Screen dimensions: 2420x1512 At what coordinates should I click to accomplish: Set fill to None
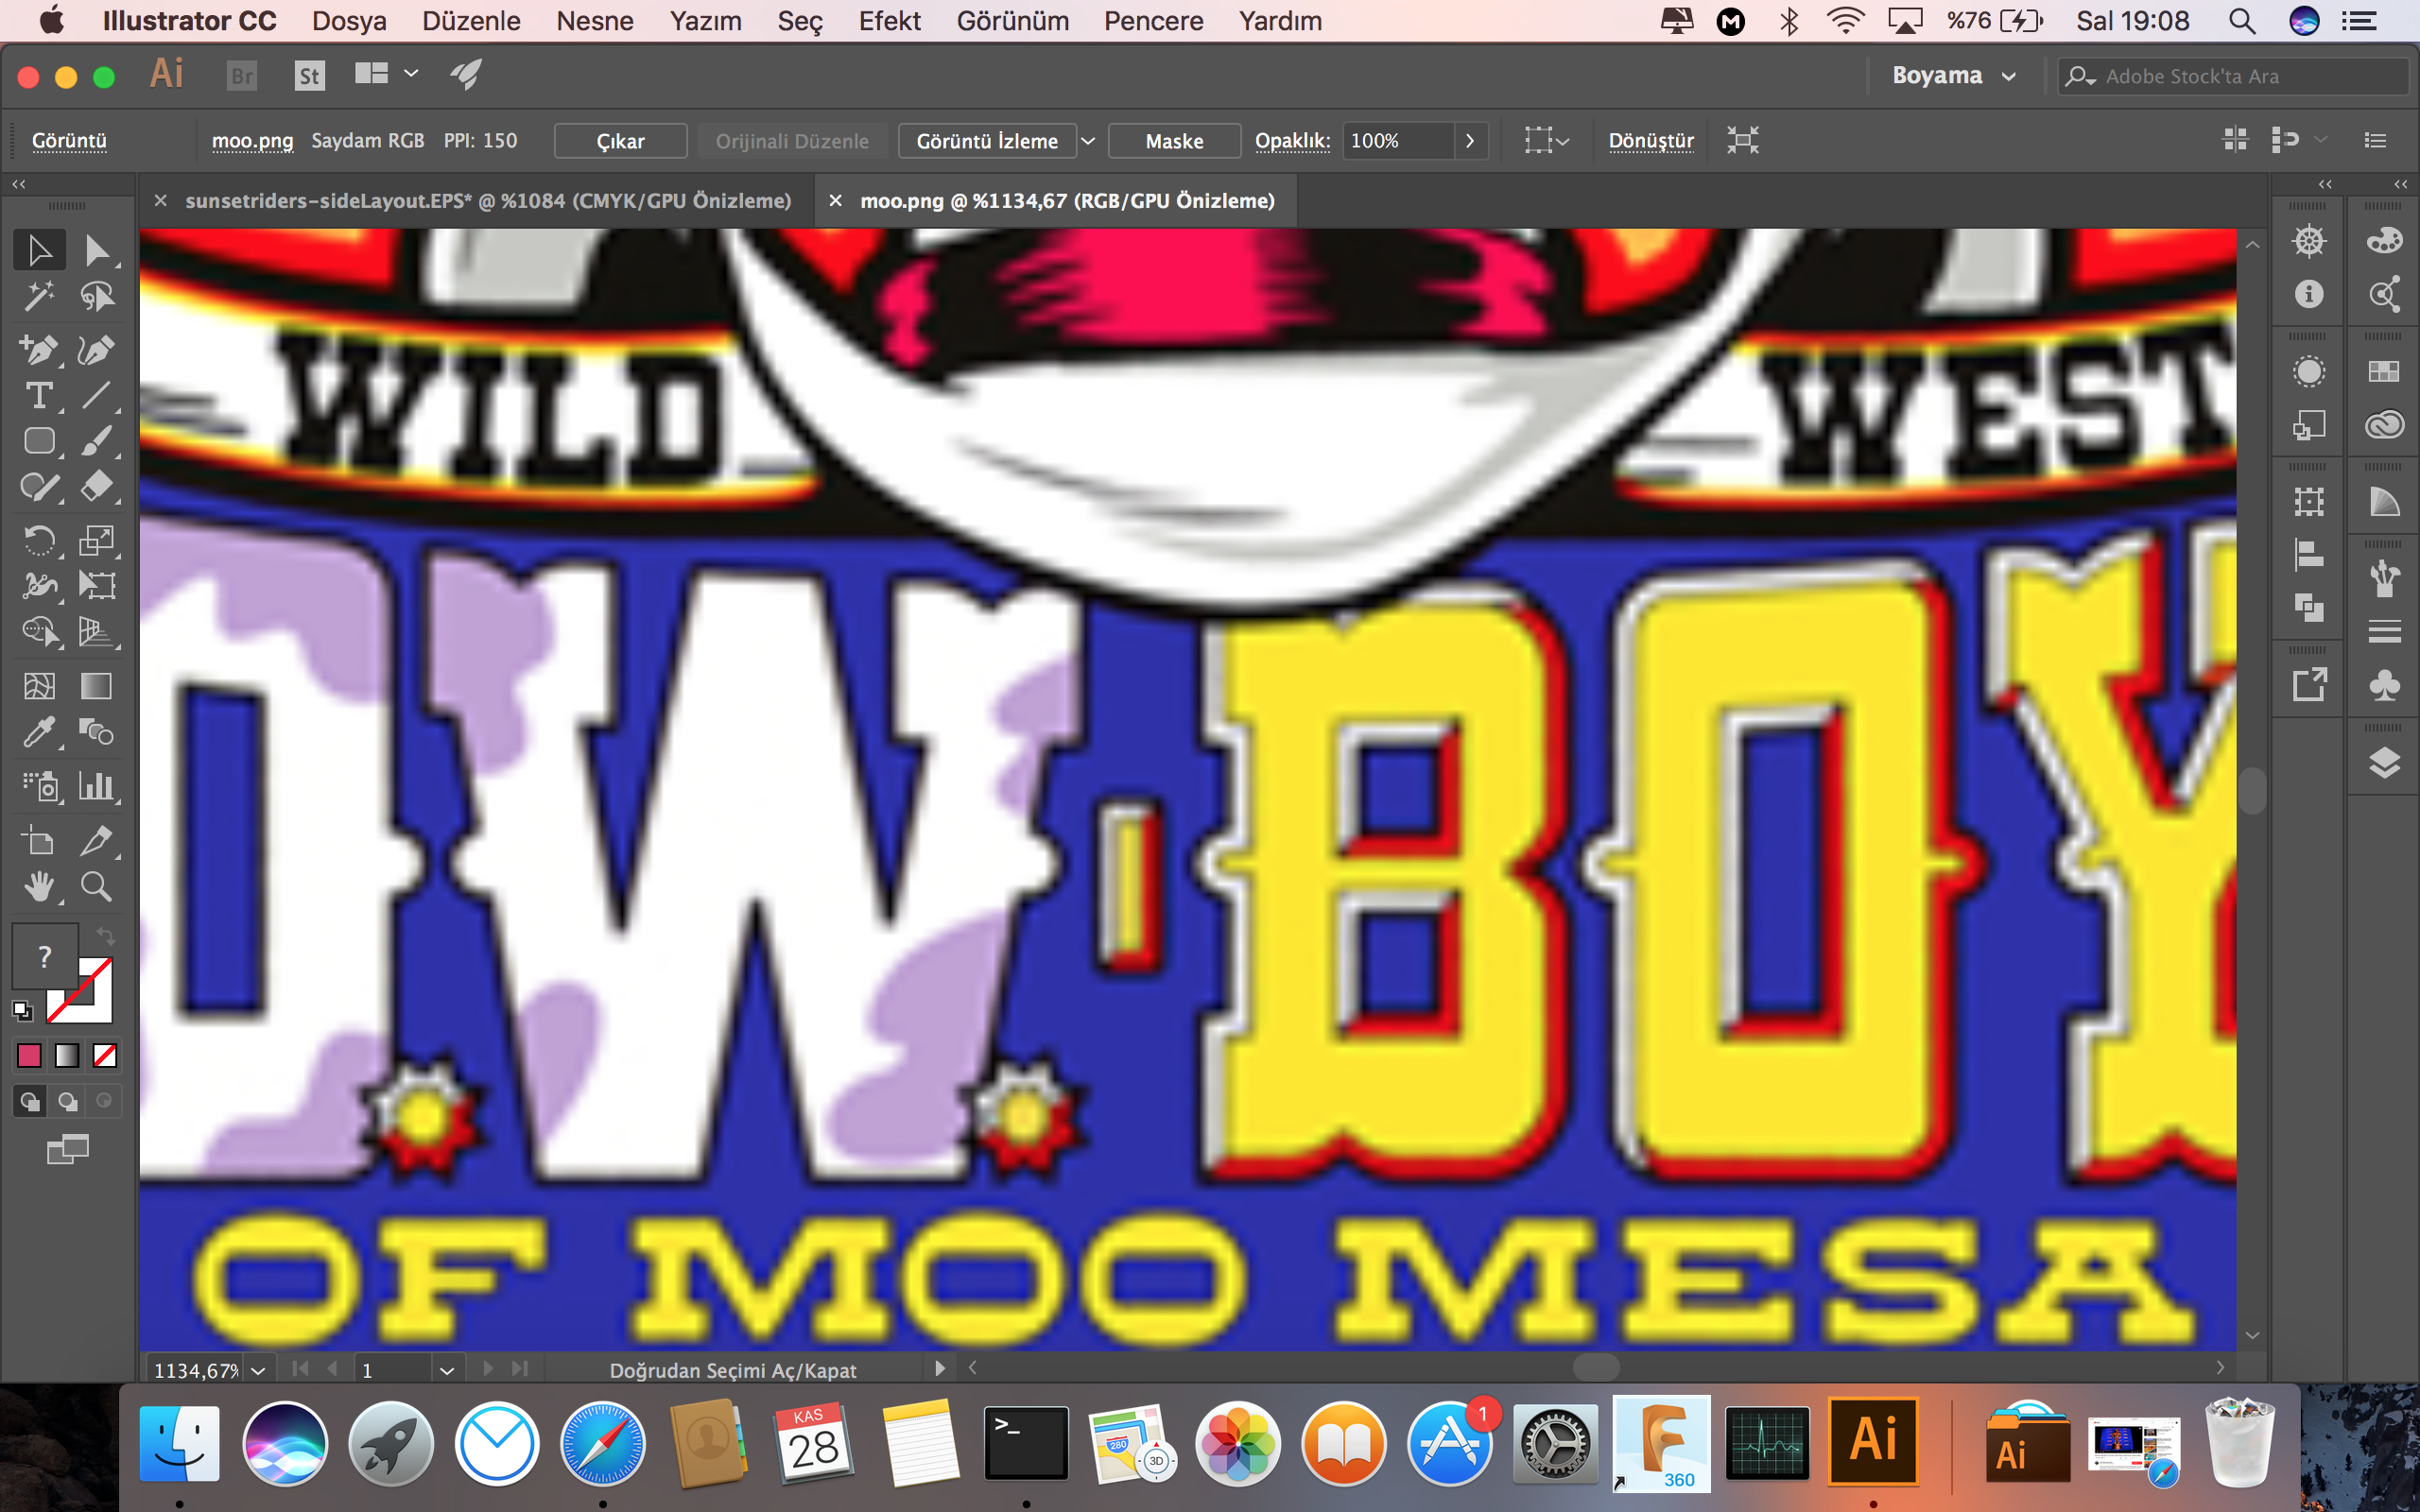click(x=105, y=1055)
